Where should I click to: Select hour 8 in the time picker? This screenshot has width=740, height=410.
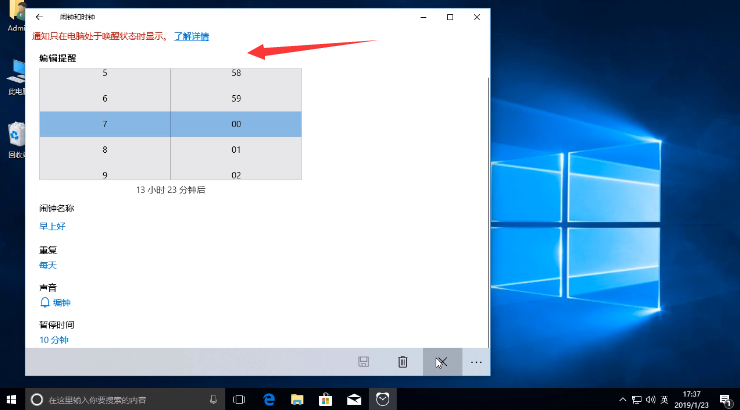[x=105, y=150]
